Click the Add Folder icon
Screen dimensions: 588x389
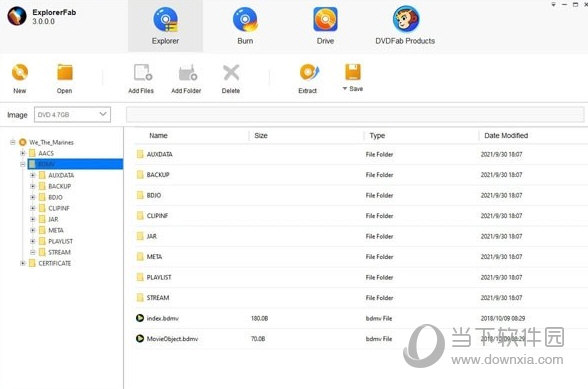(x=188, y=73)
